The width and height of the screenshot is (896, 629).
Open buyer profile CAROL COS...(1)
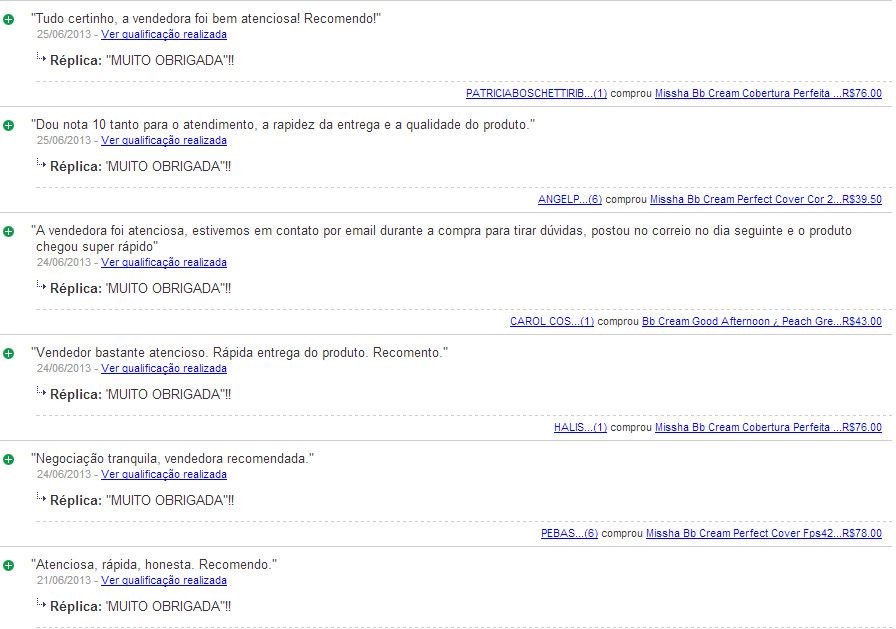[x=552, y=321]
